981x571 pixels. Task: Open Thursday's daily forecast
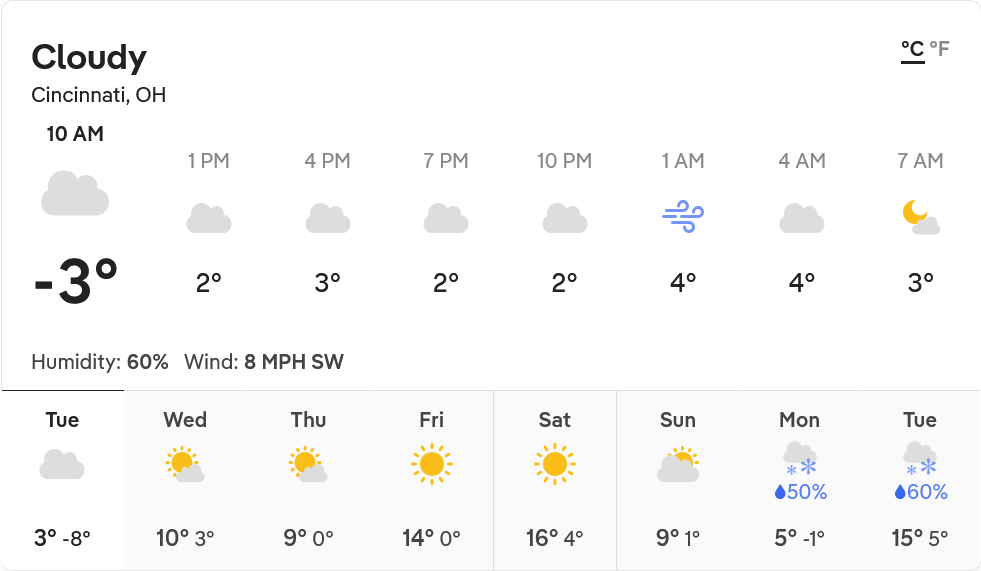click(308, 480)
